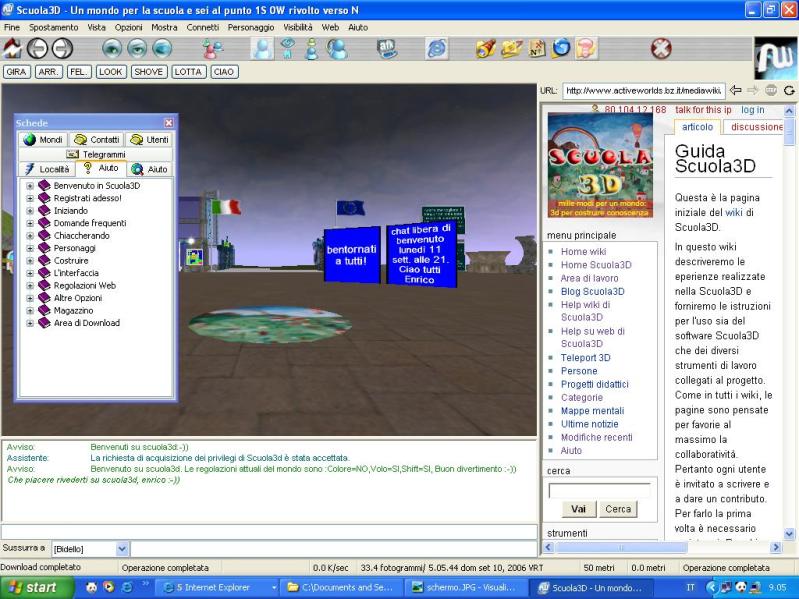Viewport: 799px width, 599px height.
Task: Click the Cerca button in wiki
Action: click(618, 509)
